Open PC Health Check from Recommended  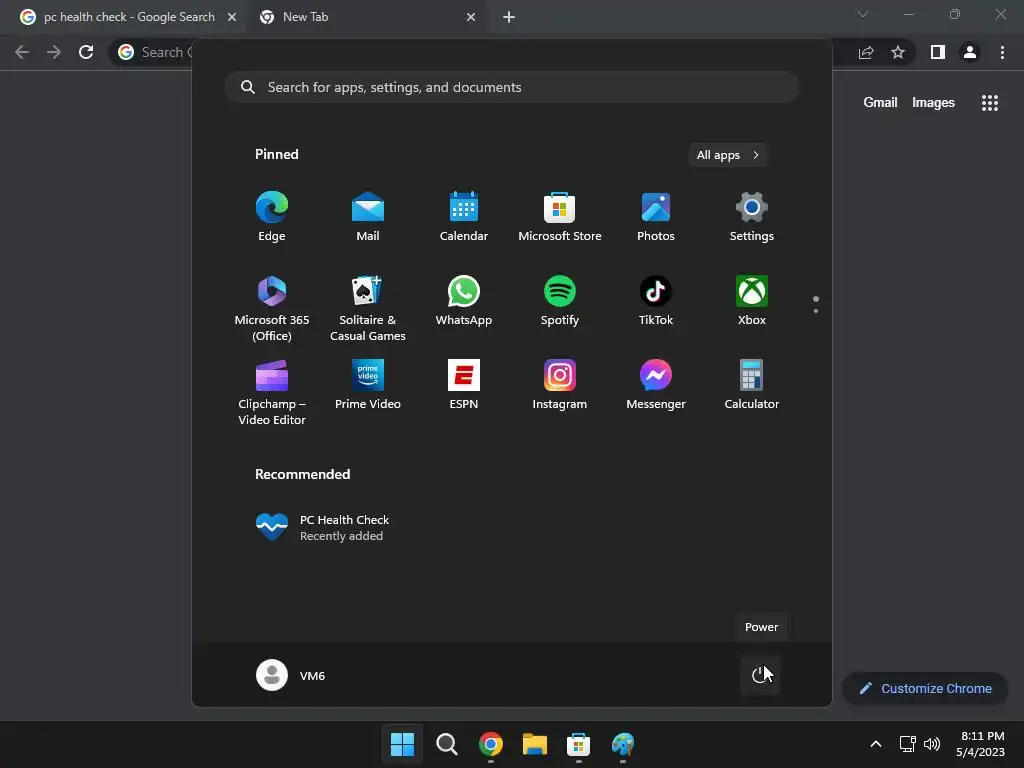[323, 527]
